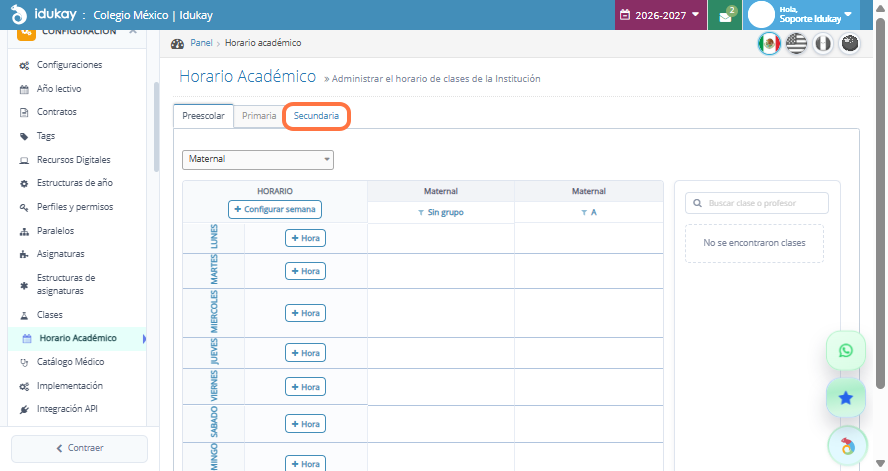Image resolution: width=888 pixels, height=471 pixels.
Task: Switch to the Primaria tab
Action: [x=259, y=115]
